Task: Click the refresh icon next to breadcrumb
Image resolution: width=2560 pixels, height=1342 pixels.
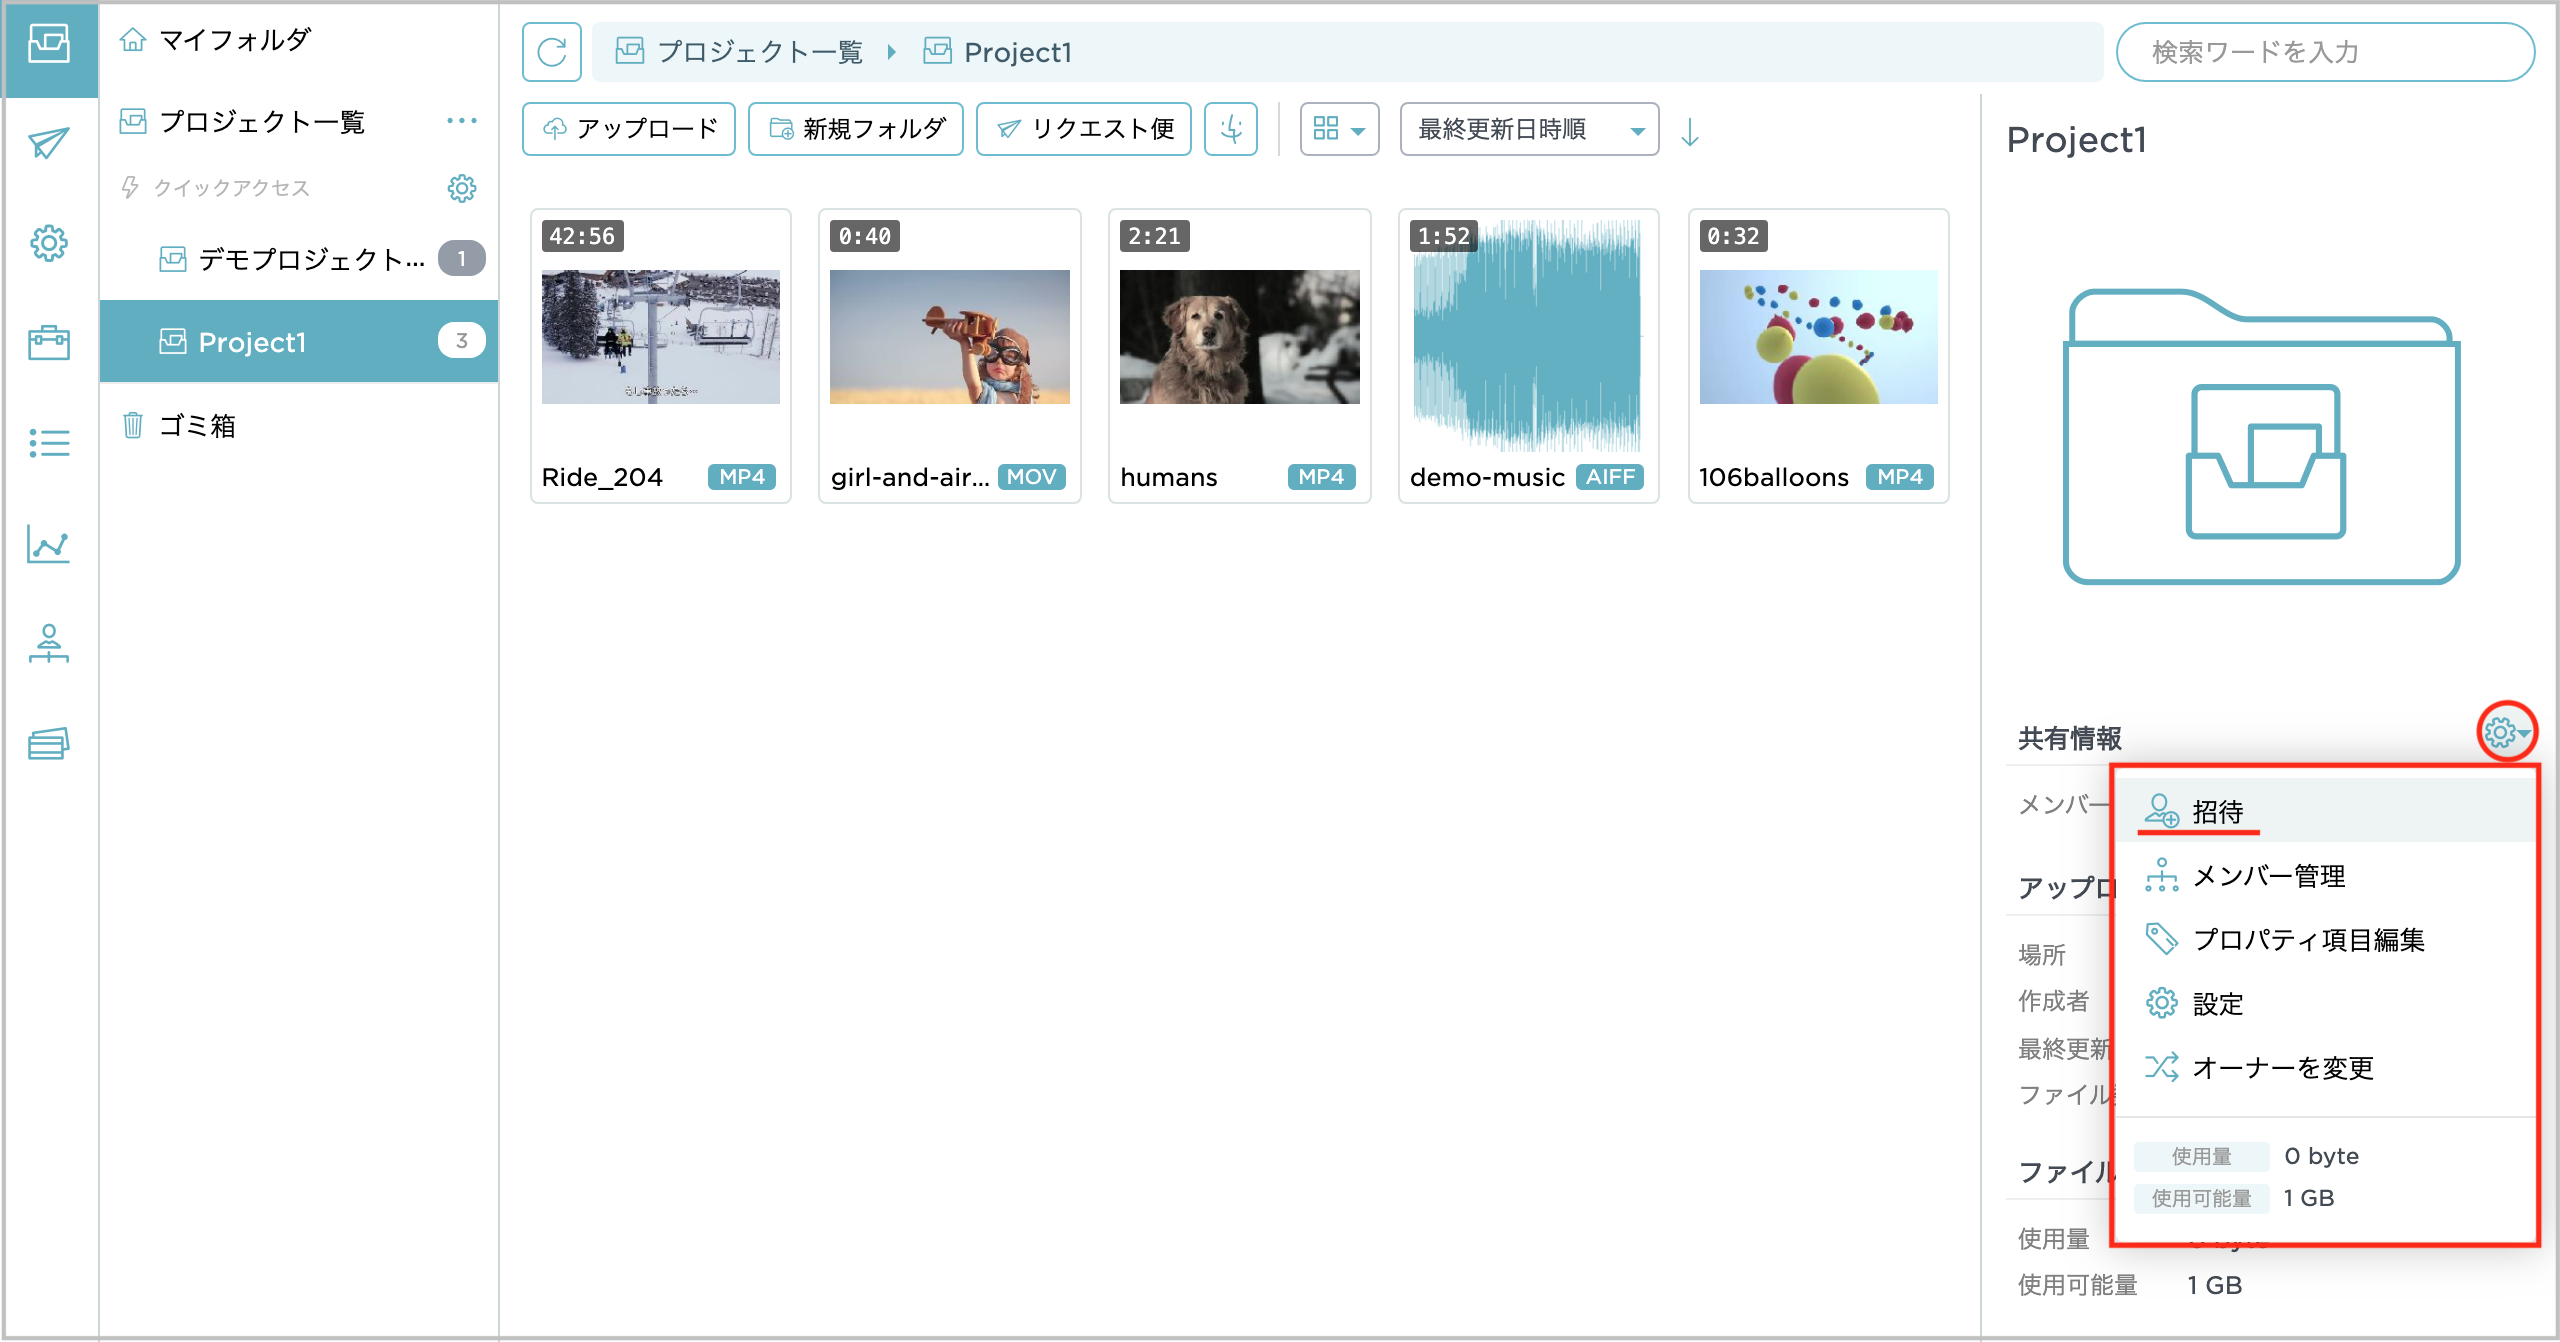Action: pyautogui.click(x=551, y=52)
